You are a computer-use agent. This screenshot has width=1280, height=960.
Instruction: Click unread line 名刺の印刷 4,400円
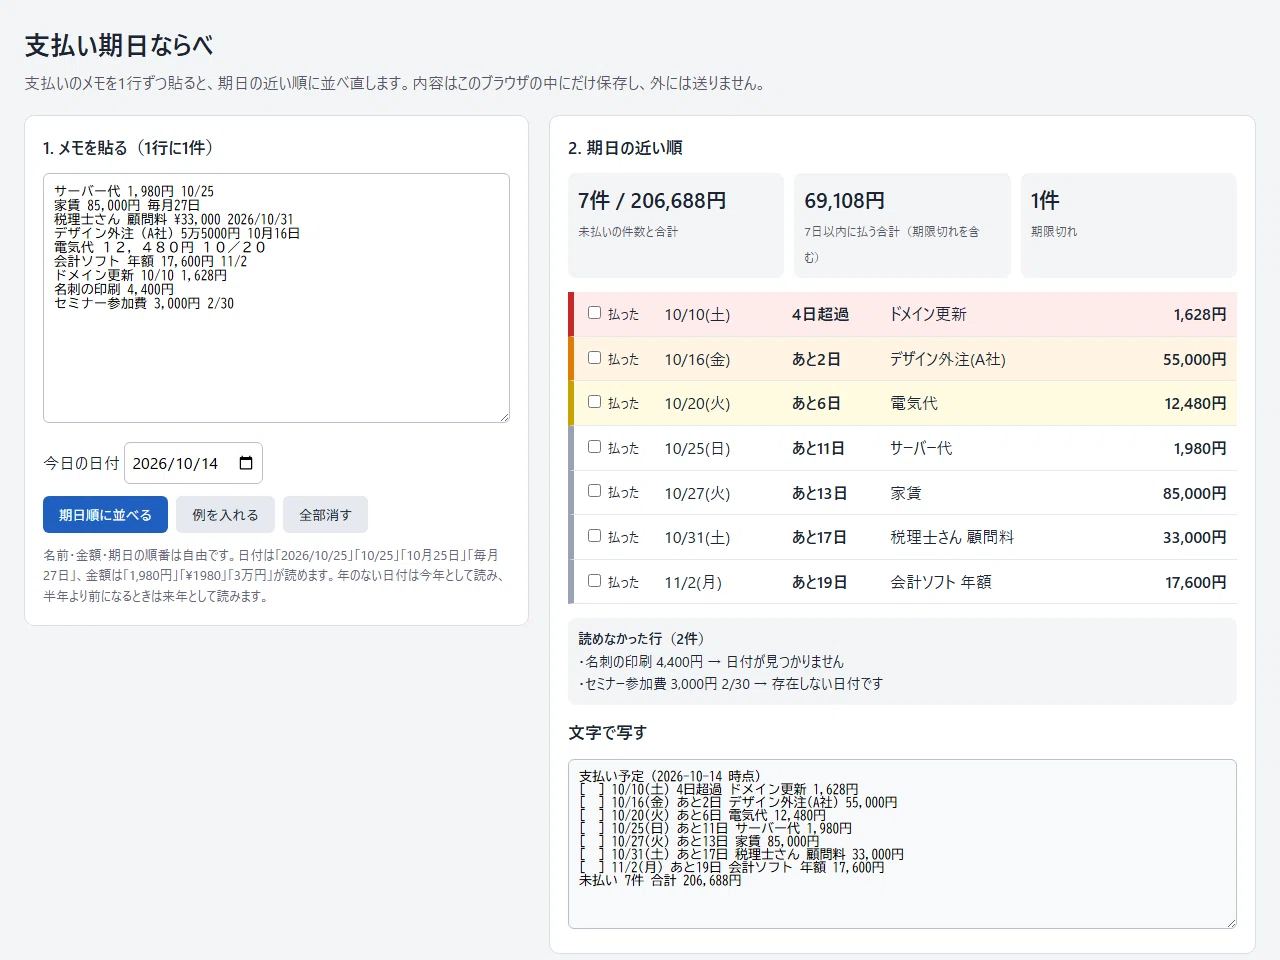(x=711, y=661)
